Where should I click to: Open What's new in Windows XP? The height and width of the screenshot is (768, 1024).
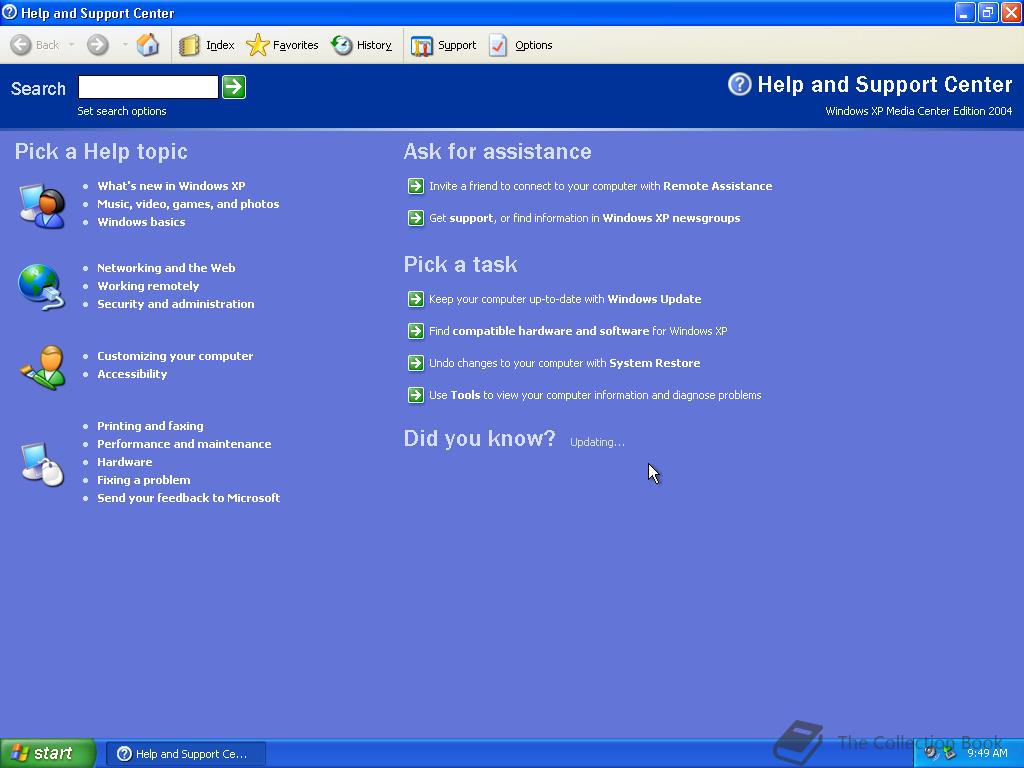[x=171, y=186]
